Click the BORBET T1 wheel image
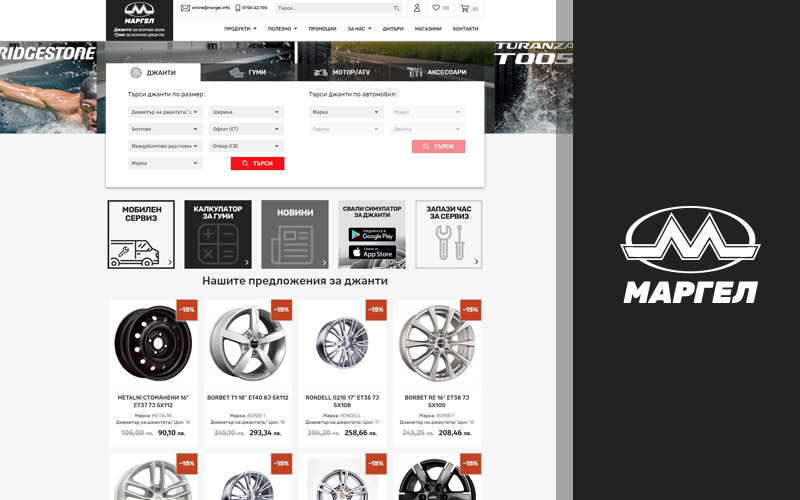The height and width of the screenshot is (500, 800). [x=248, y=344]
